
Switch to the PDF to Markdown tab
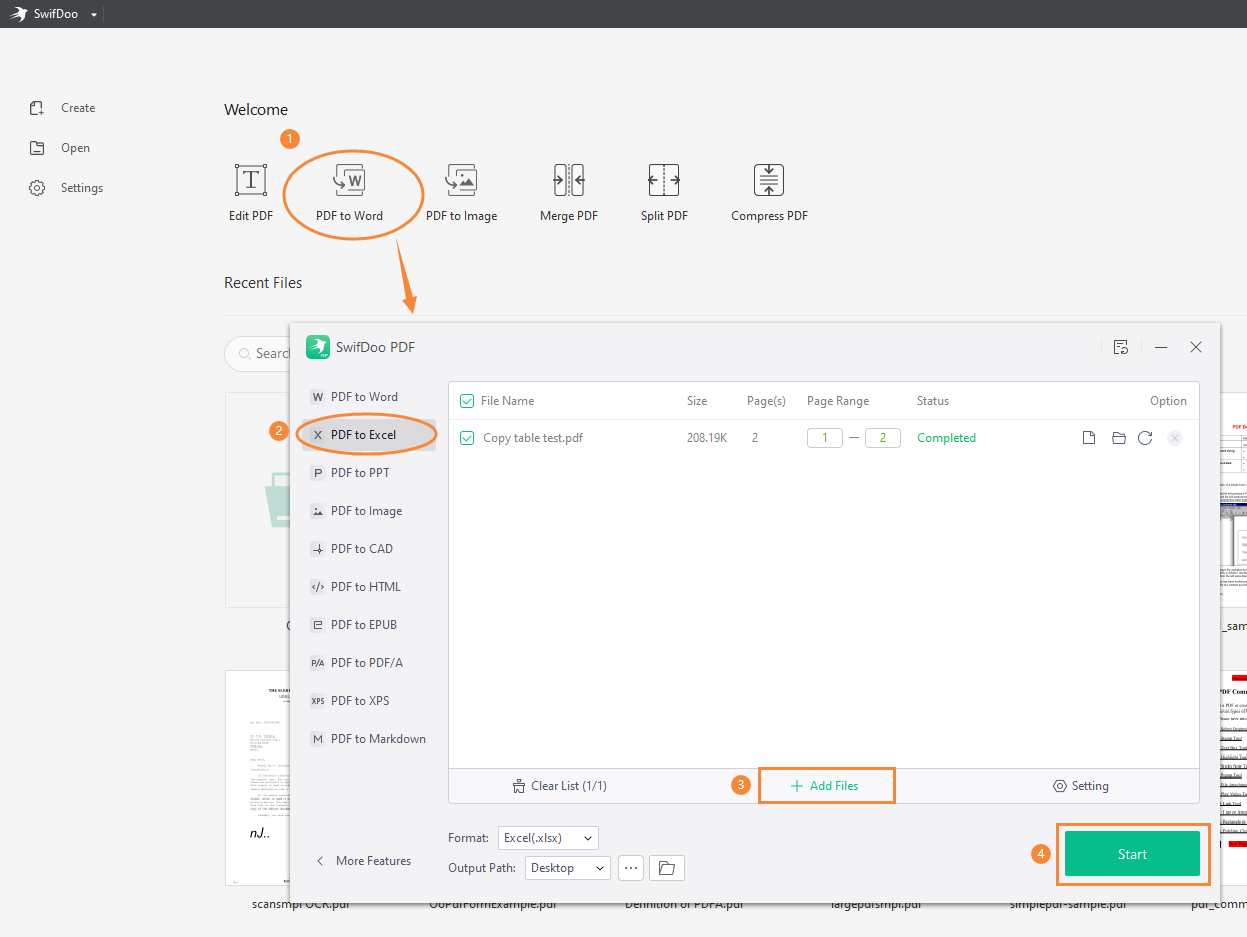click(368, 739)
